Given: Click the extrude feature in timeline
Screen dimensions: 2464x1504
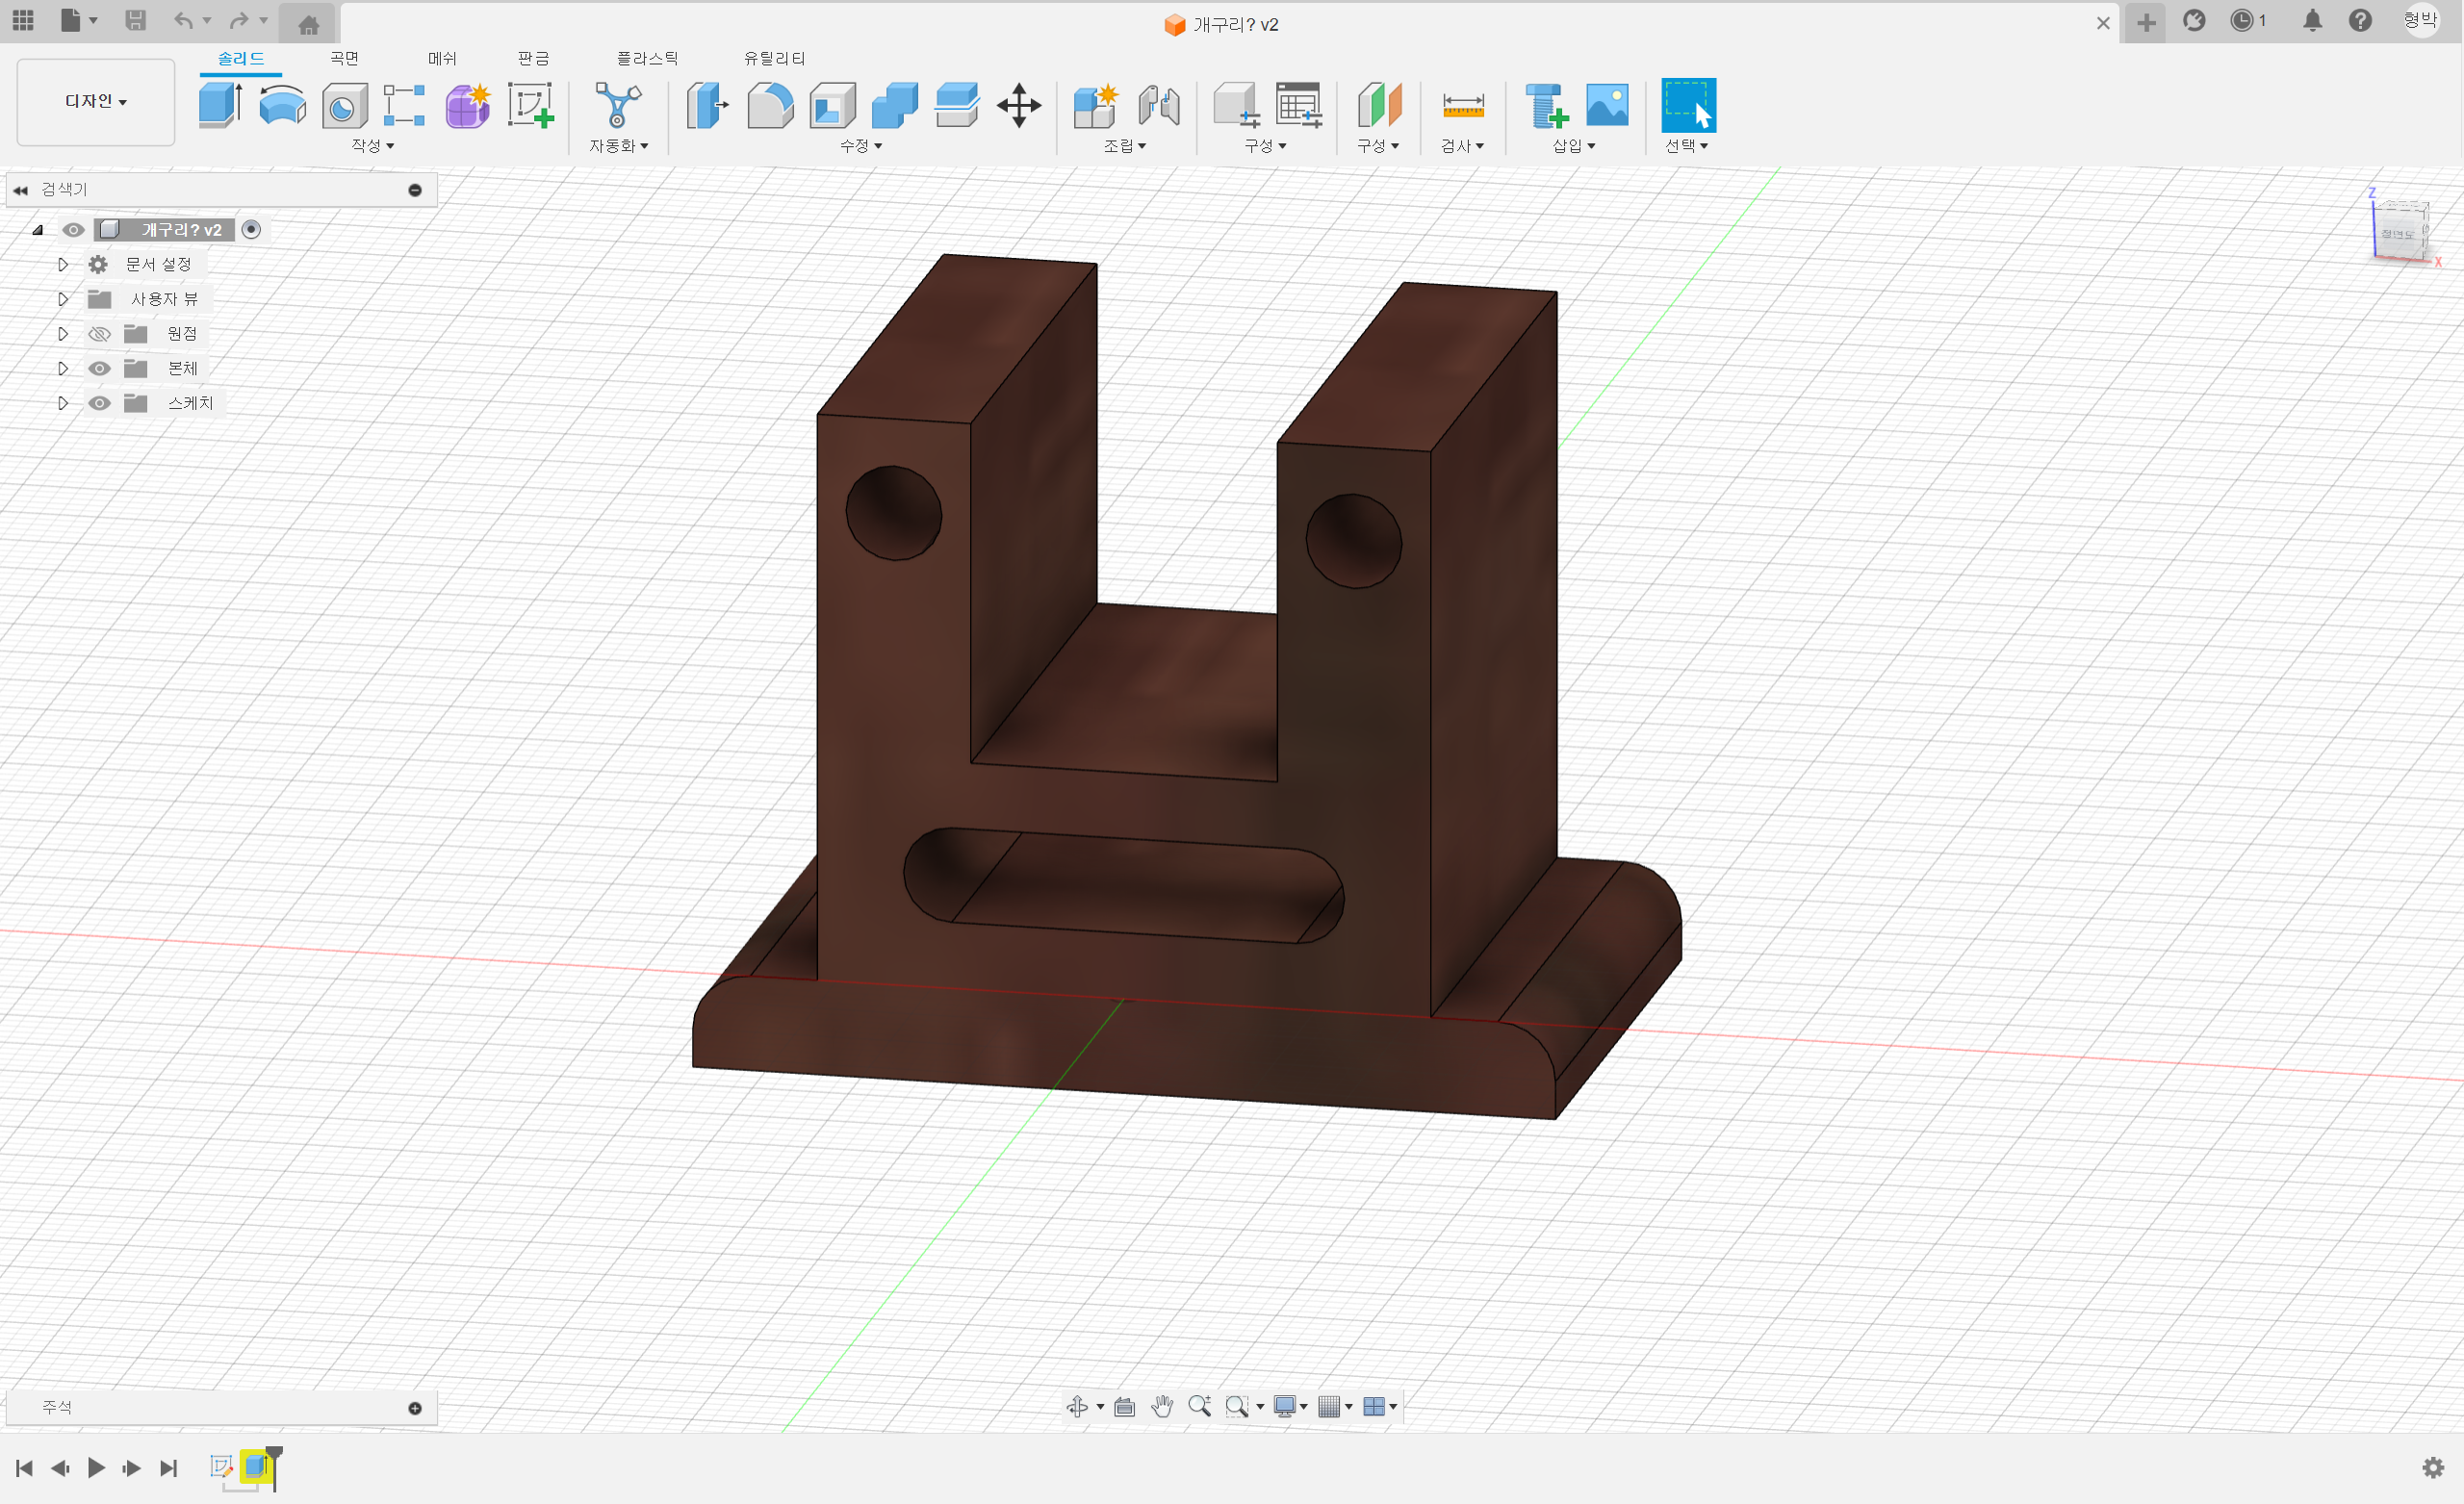Looking at the screenshot, I should 256,1467.
